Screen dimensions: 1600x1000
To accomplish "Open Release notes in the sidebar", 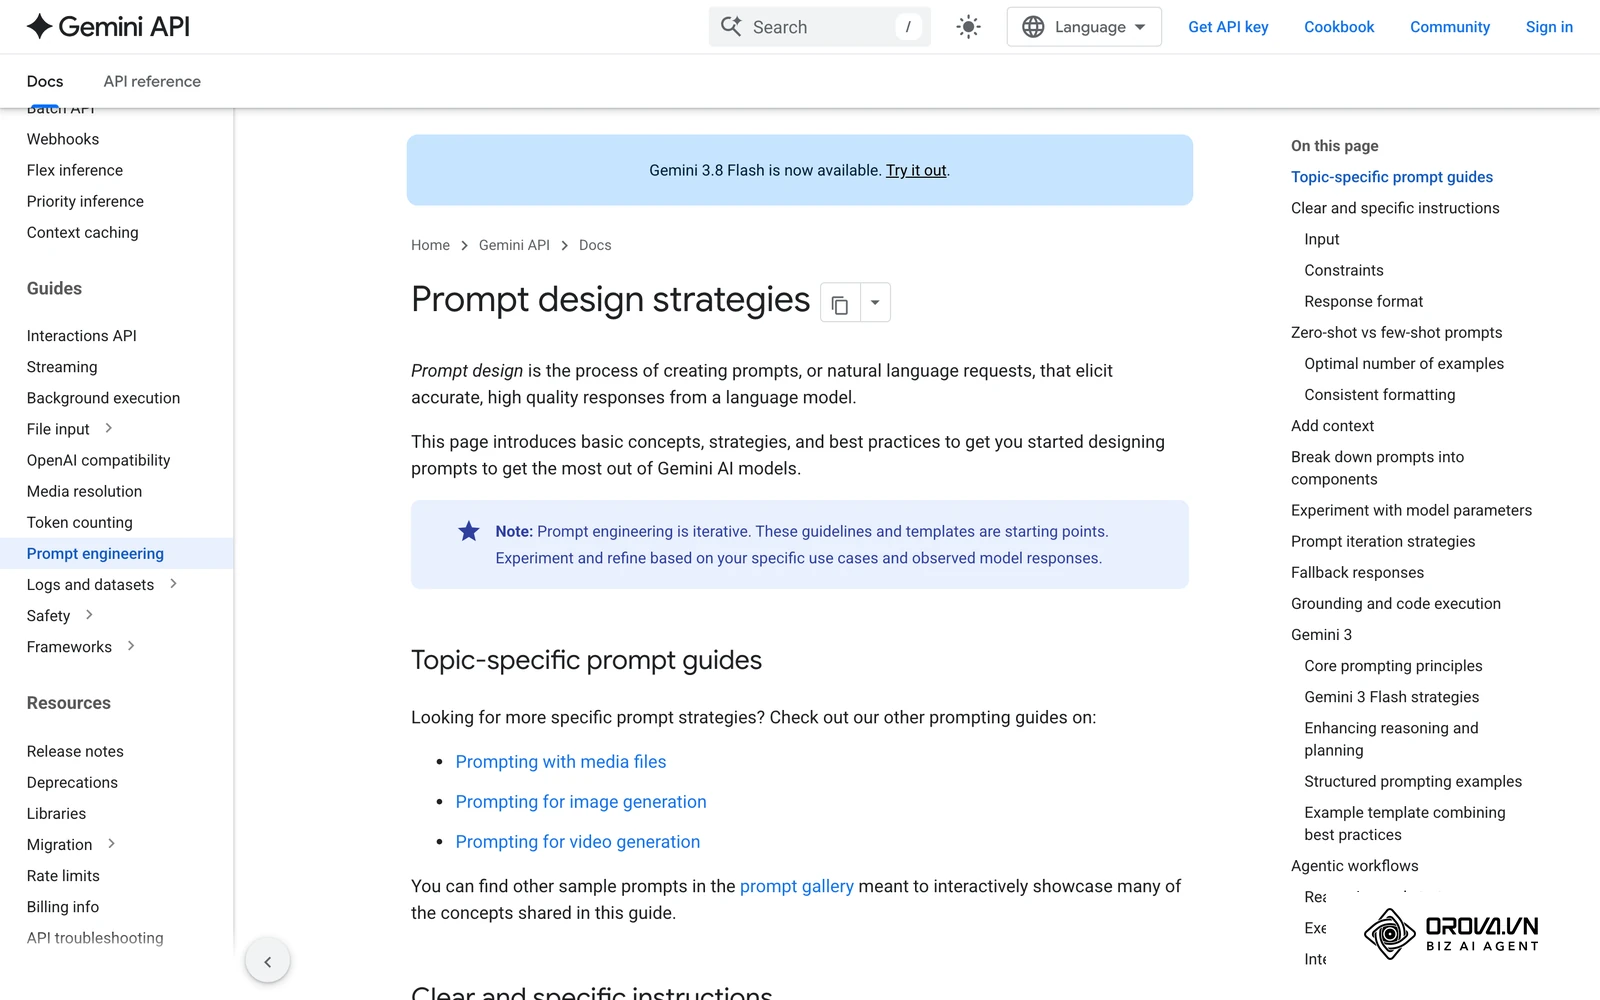I will pos(75,751).
